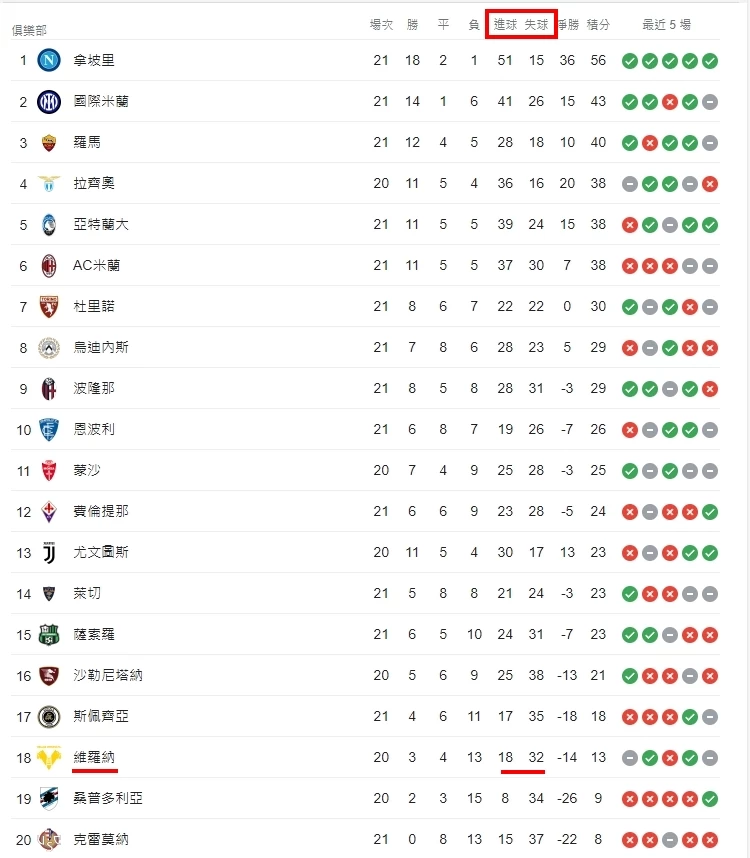
Task: Click the Torino bull crest
Action: point(49,306)
